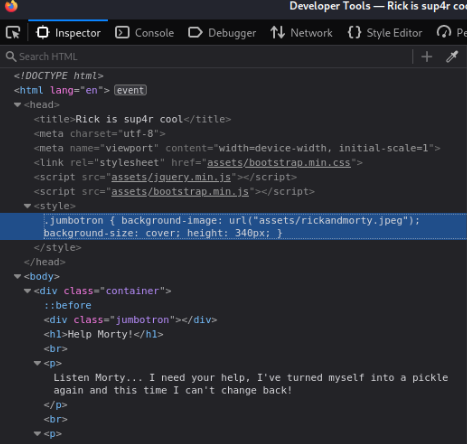
Task: Collapse the last p element arrow
Action: click(37, 434)
